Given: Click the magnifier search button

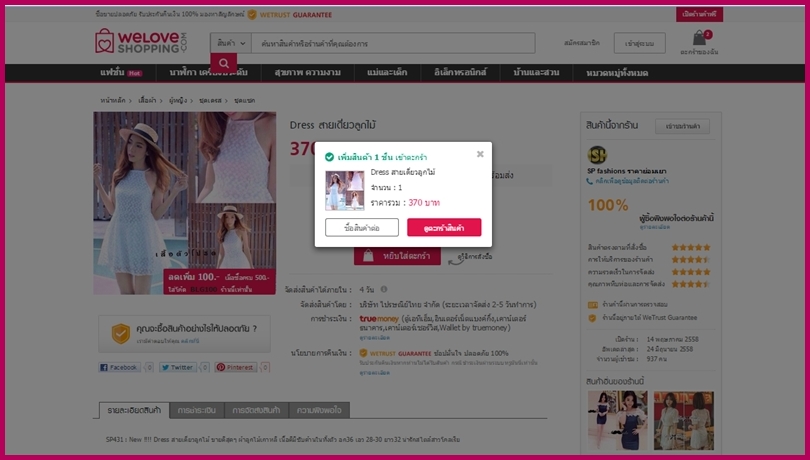Looking at the screenshot, I should click(x=224, y=63).
